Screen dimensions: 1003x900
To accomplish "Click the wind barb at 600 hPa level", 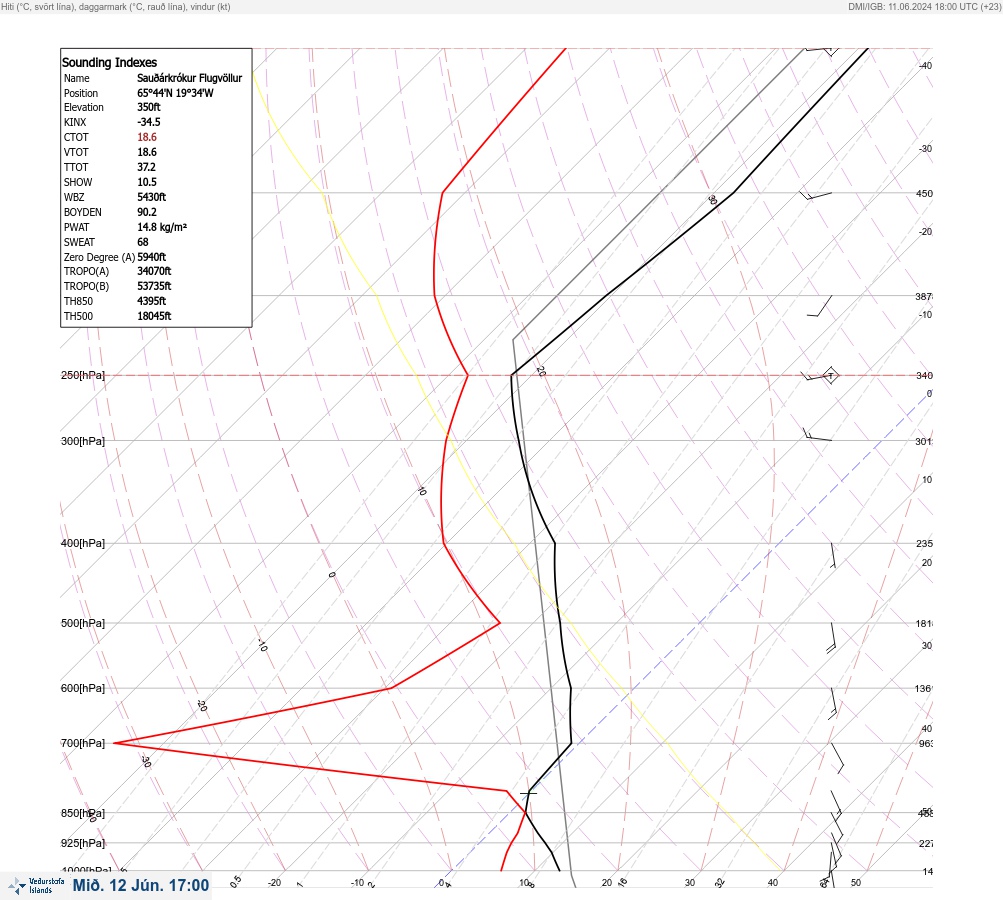I will pyautogui.click(x=833, y=704).
